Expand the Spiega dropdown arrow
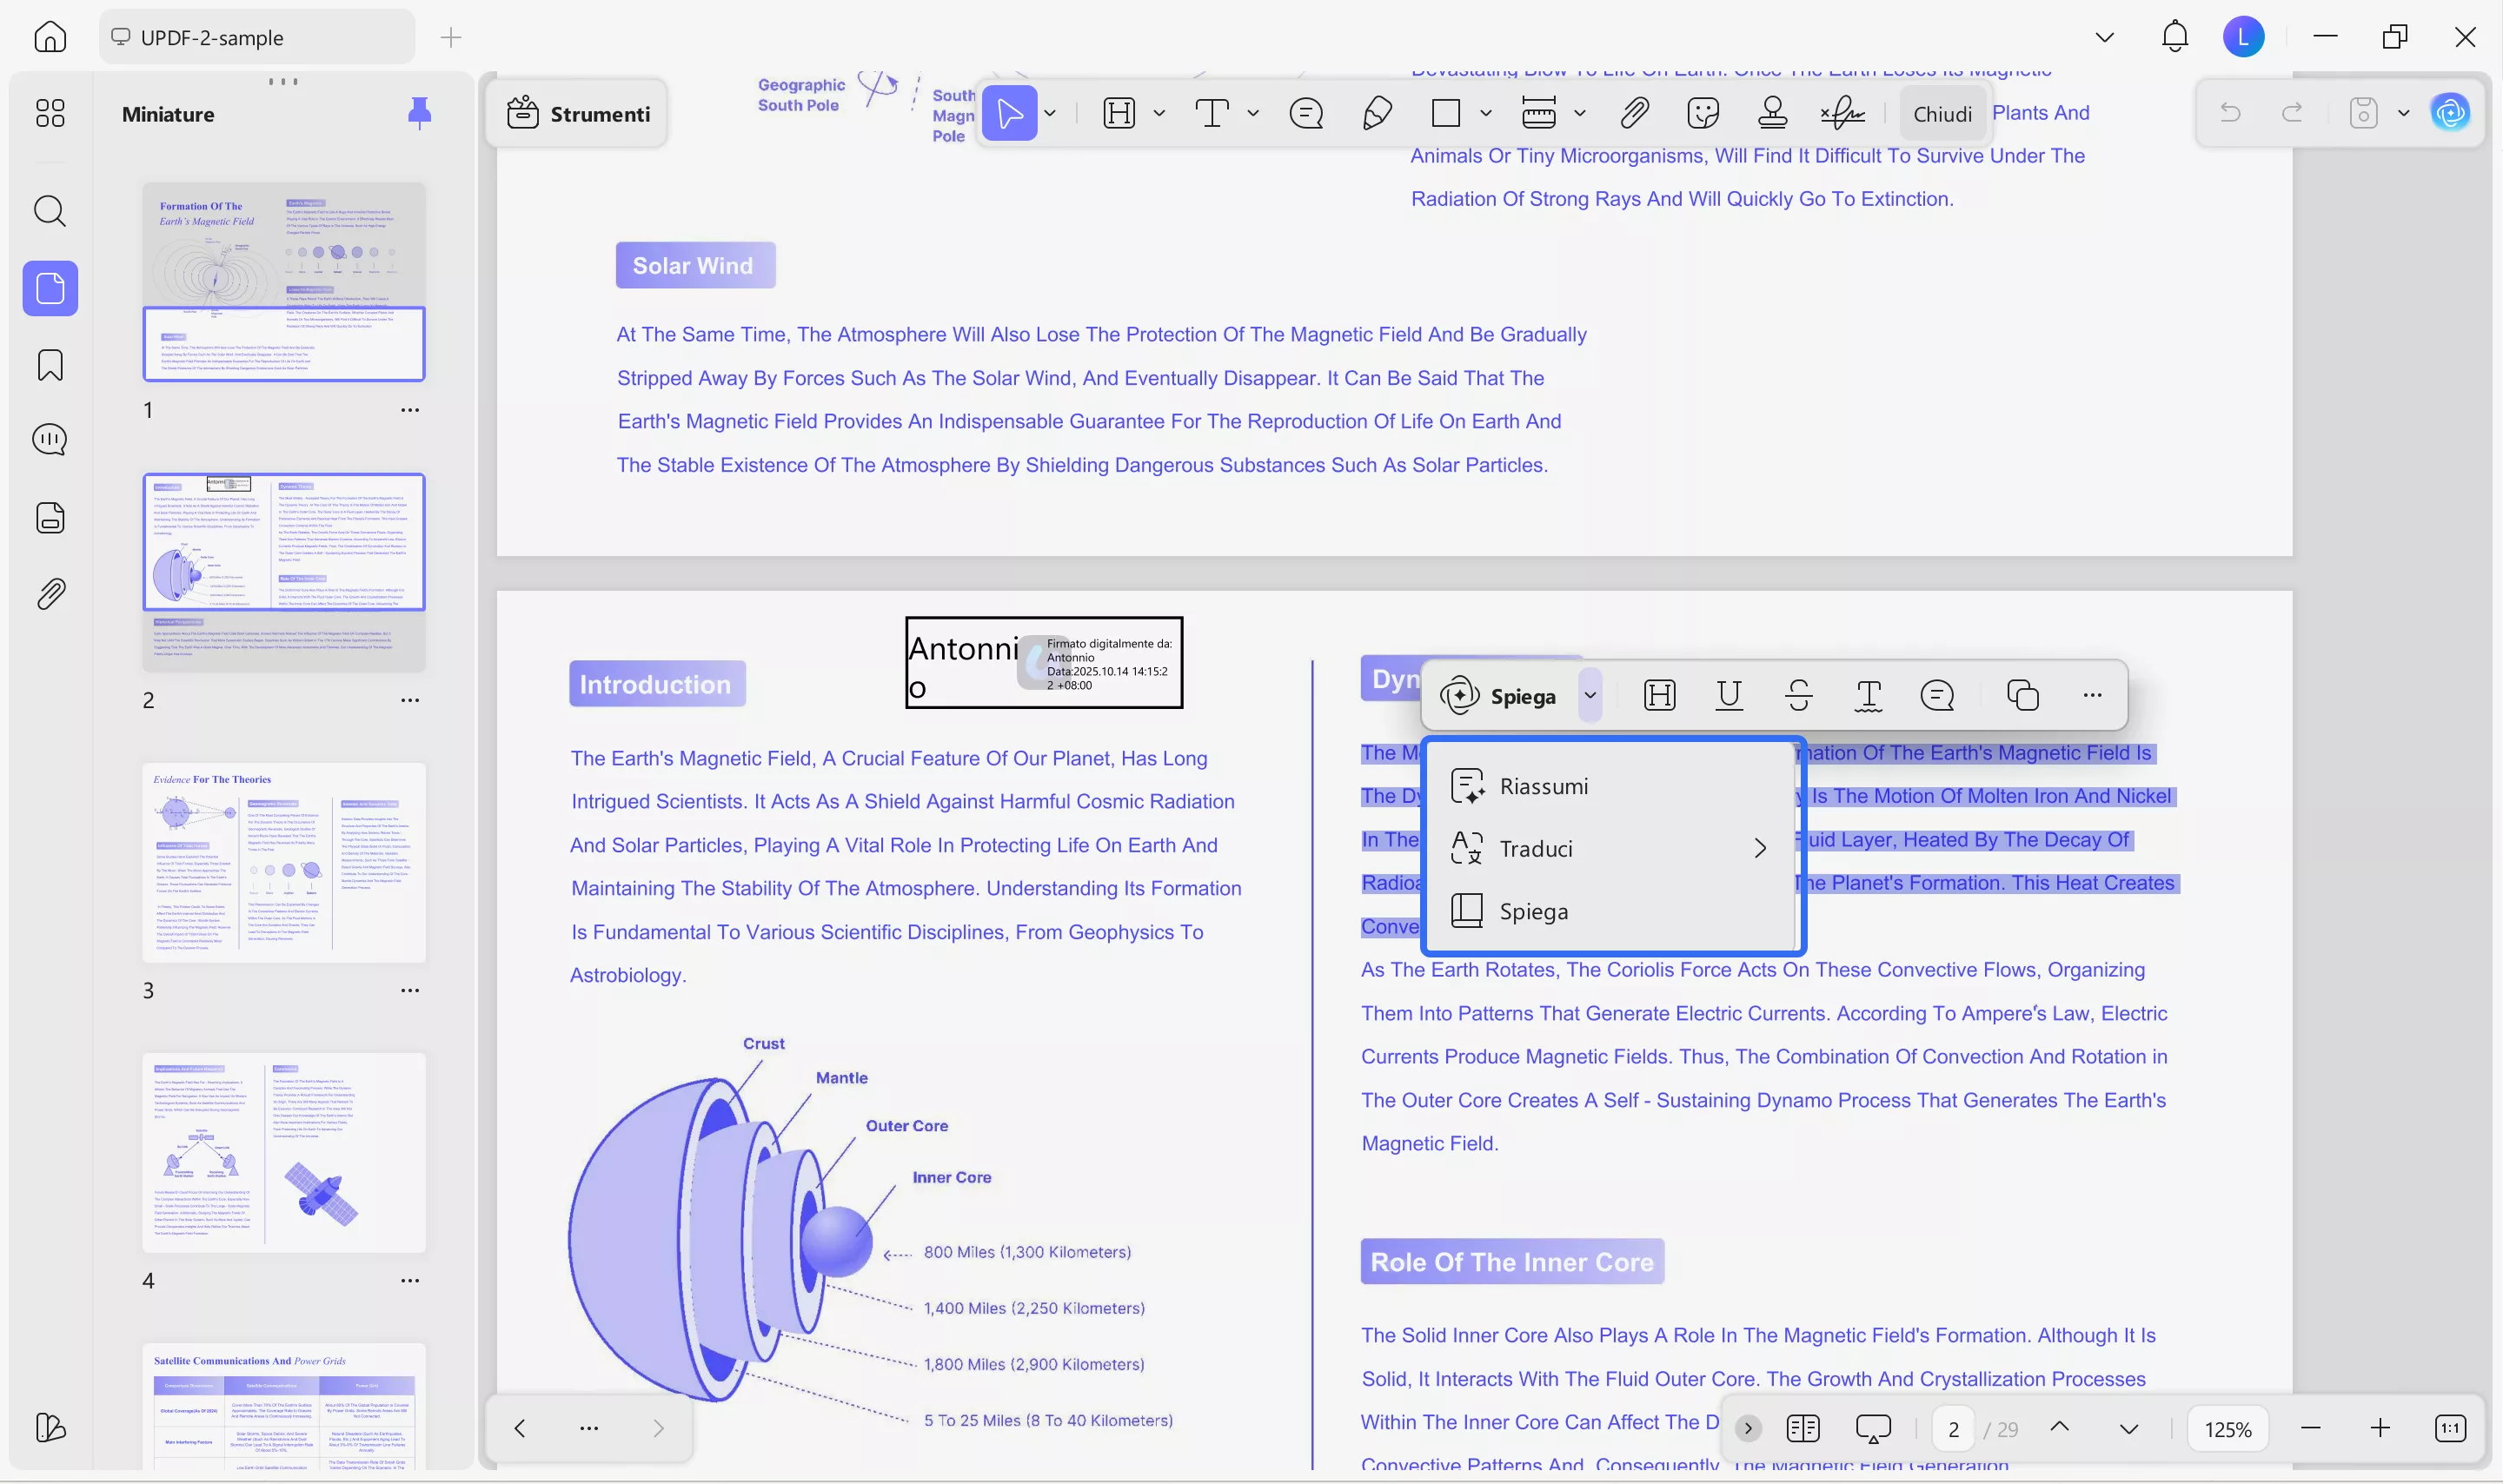The image size is (2503, 1484). 1590,695
